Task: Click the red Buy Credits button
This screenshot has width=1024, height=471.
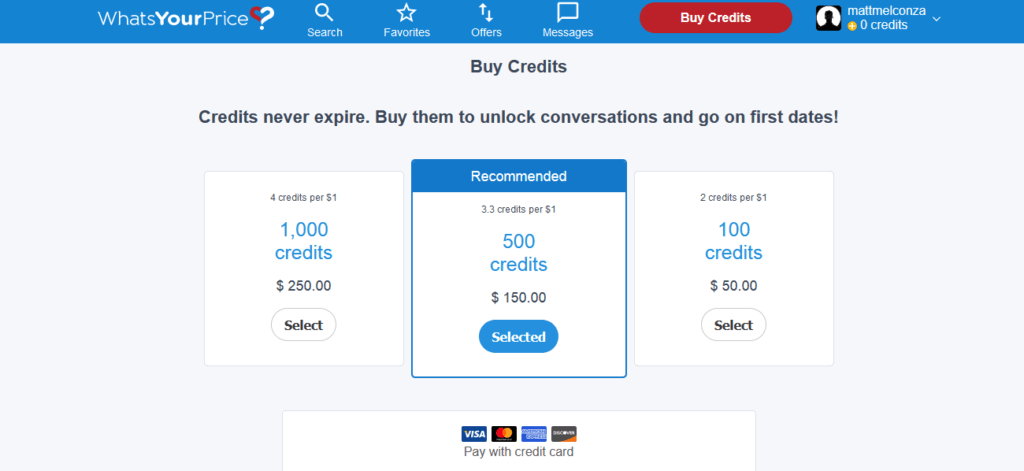Action: tap(716, 18)
